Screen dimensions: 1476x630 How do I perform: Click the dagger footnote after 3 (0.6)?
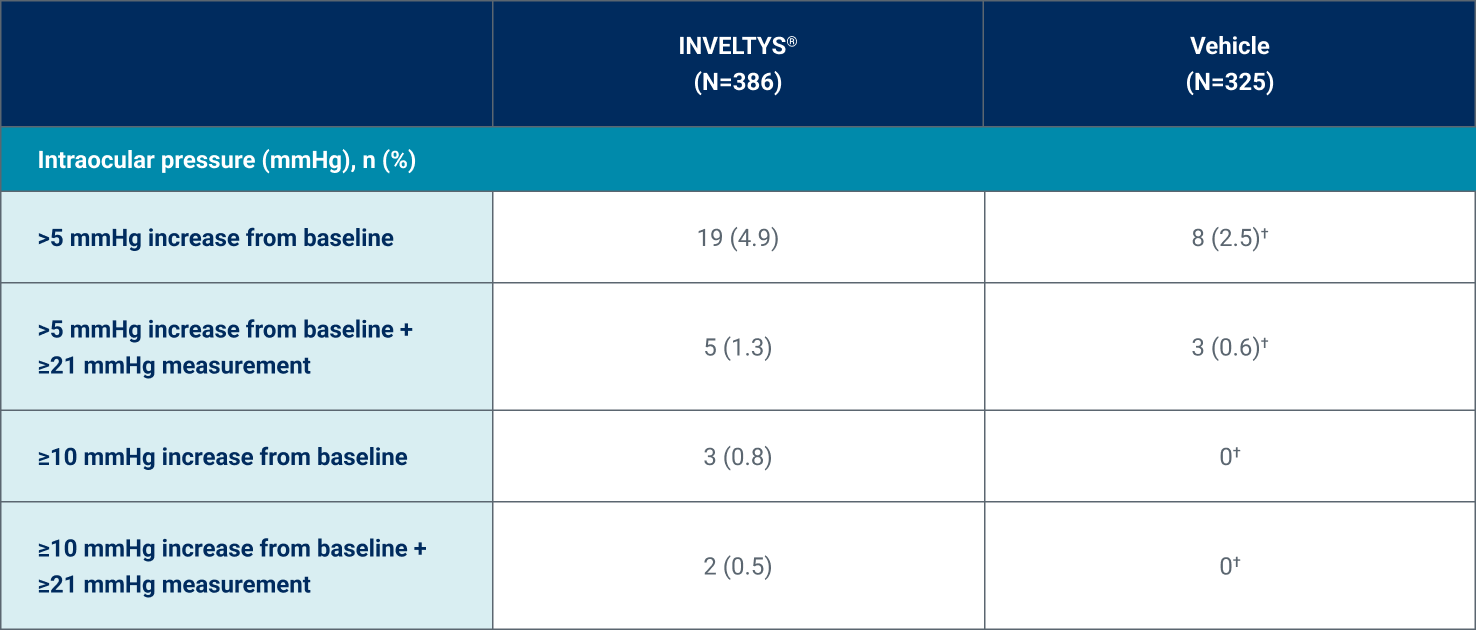click(1264, 342)
